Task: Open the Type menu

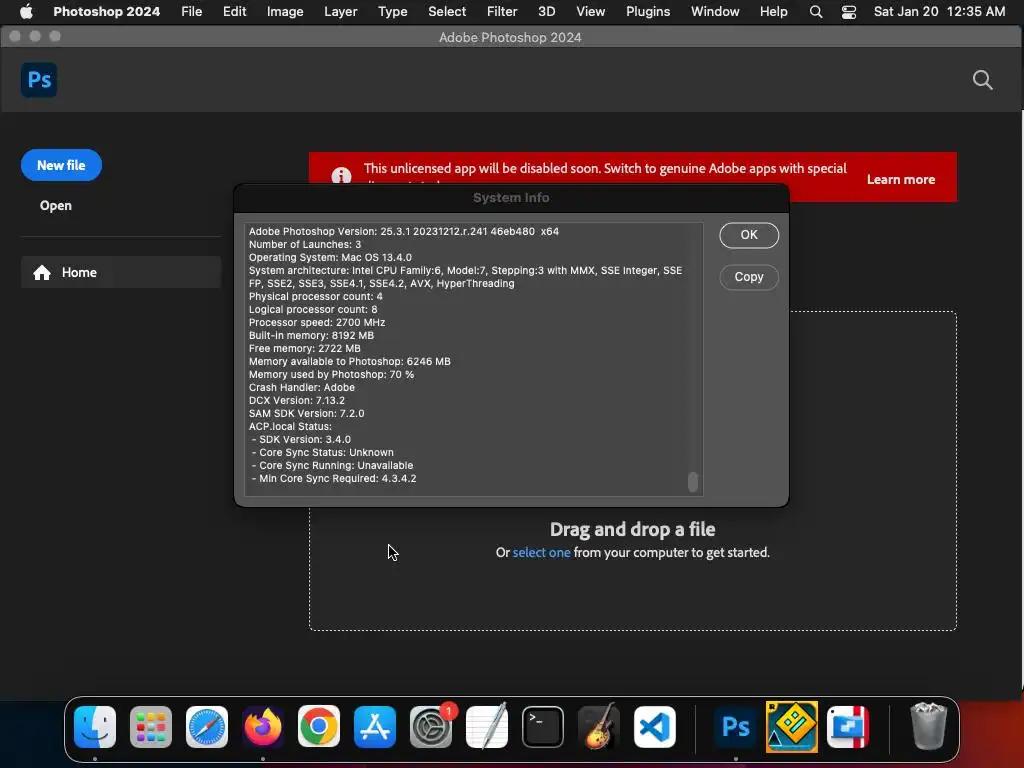Action: (x=392, y=12)
